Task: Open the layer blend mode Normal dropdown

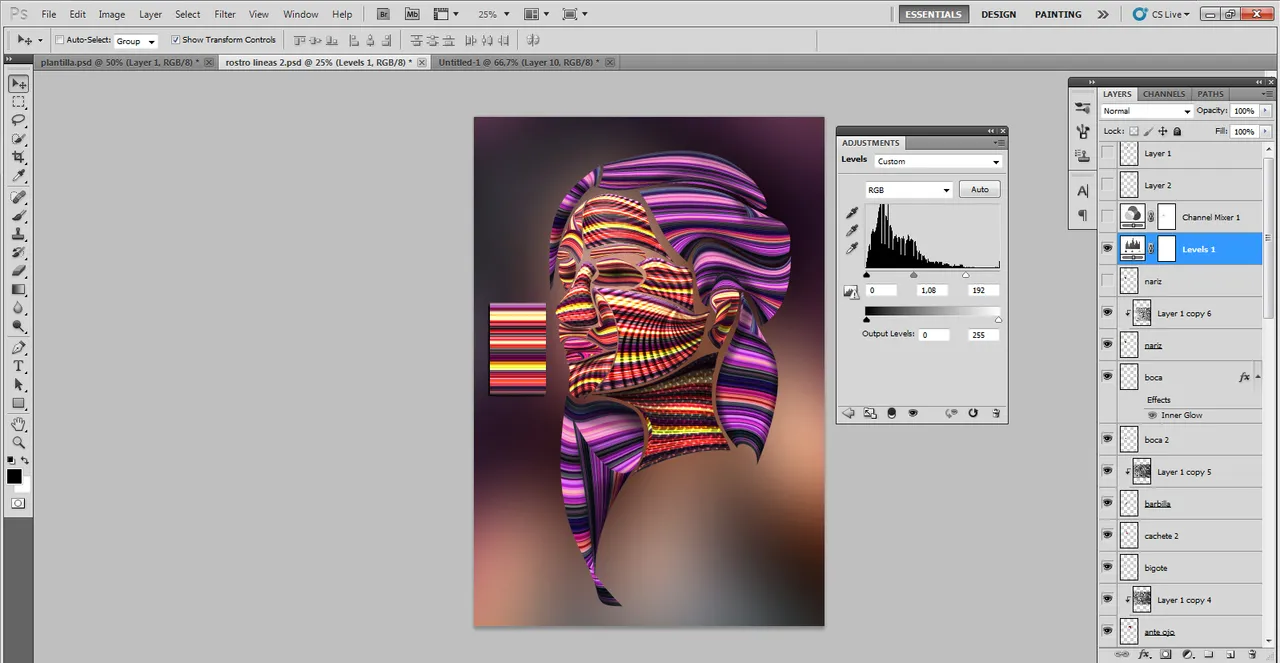Action: pyautogui.click(x=1146, y=111)
